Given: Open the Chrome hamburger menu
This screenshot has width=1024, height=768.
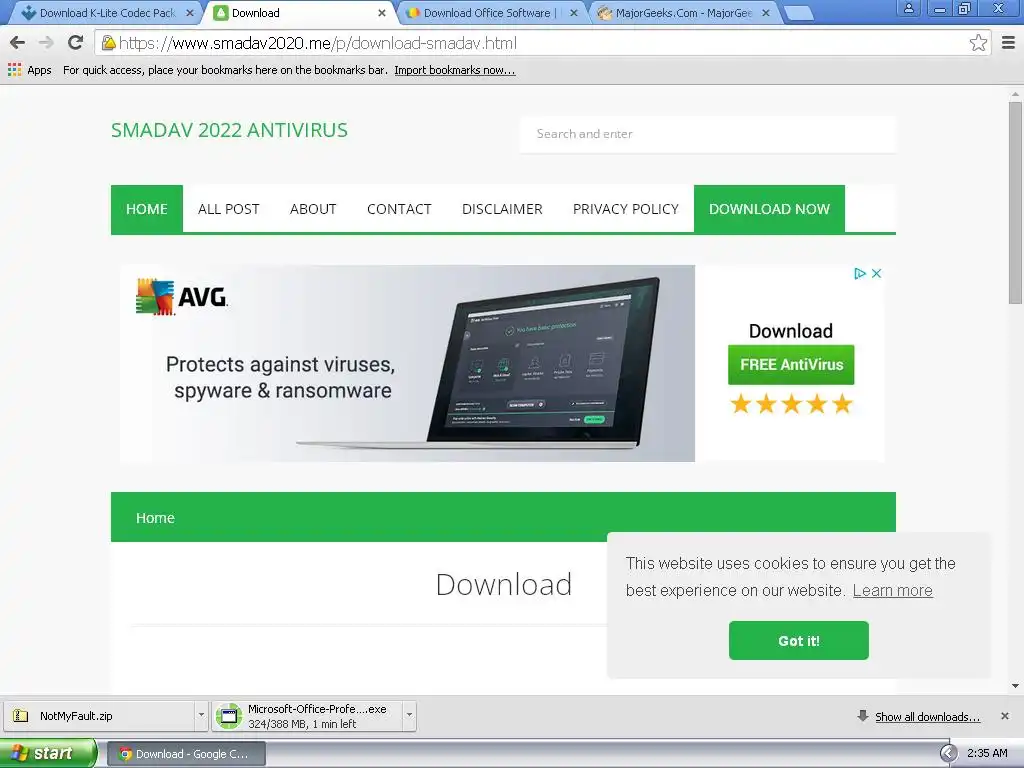Looking at the screenshot, I should 1008,43.
